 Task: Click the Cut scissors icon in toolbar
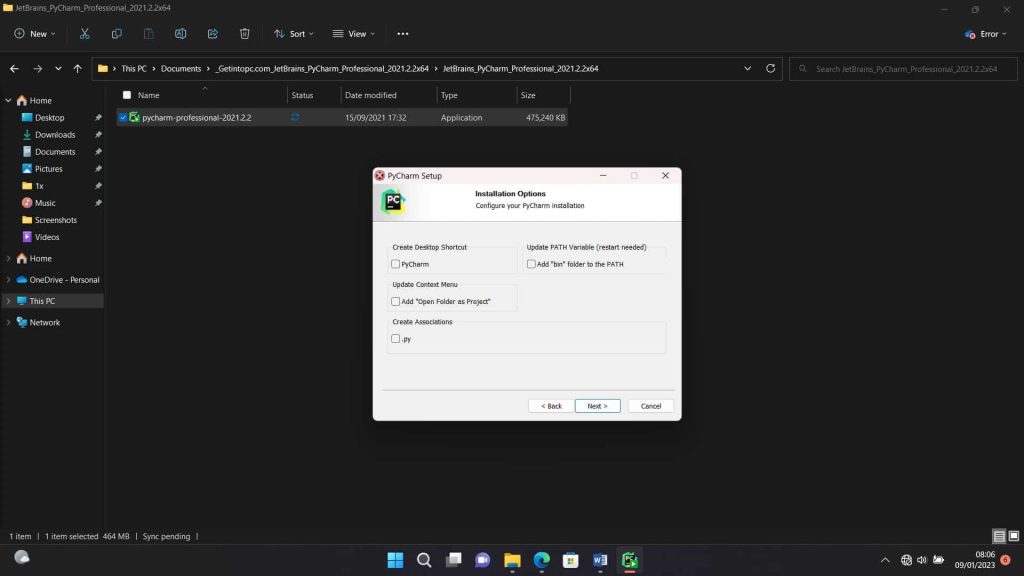[x=85, y=33]
